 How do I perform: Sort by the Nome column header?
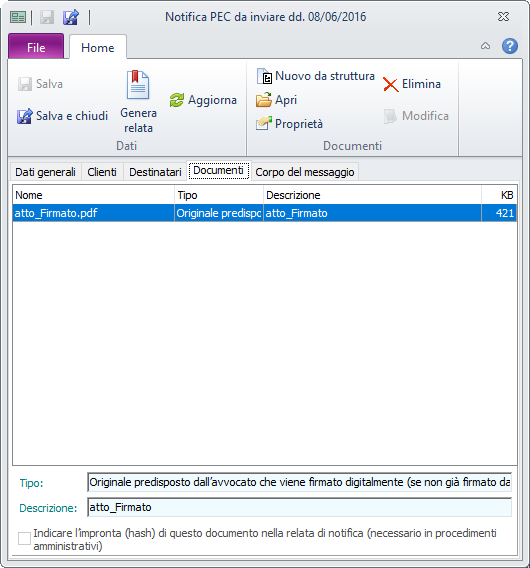tap(93, 195)
